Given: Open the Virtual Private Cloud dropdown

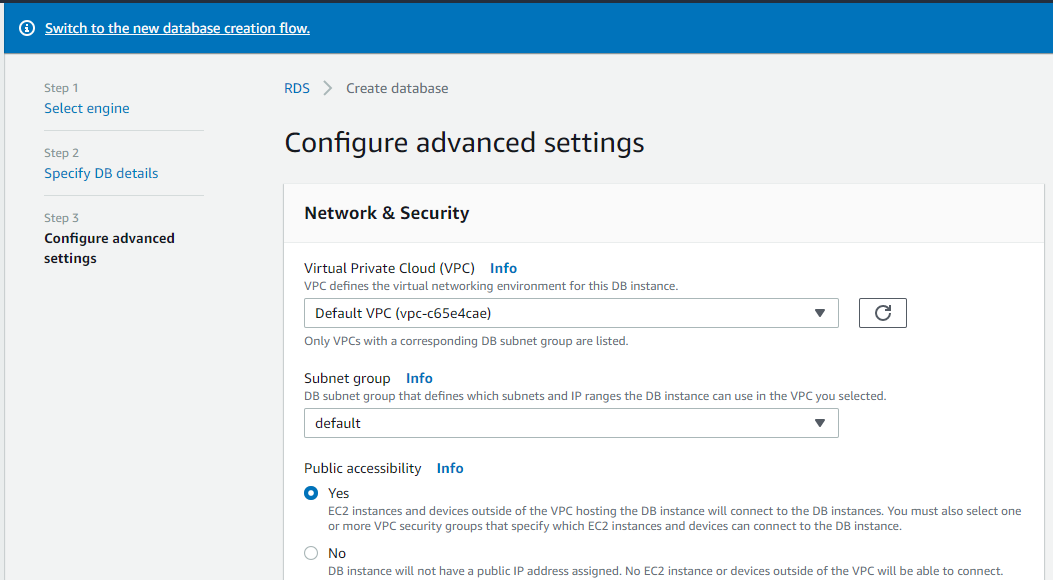Looking at the screenshot, I should [571, 313].
